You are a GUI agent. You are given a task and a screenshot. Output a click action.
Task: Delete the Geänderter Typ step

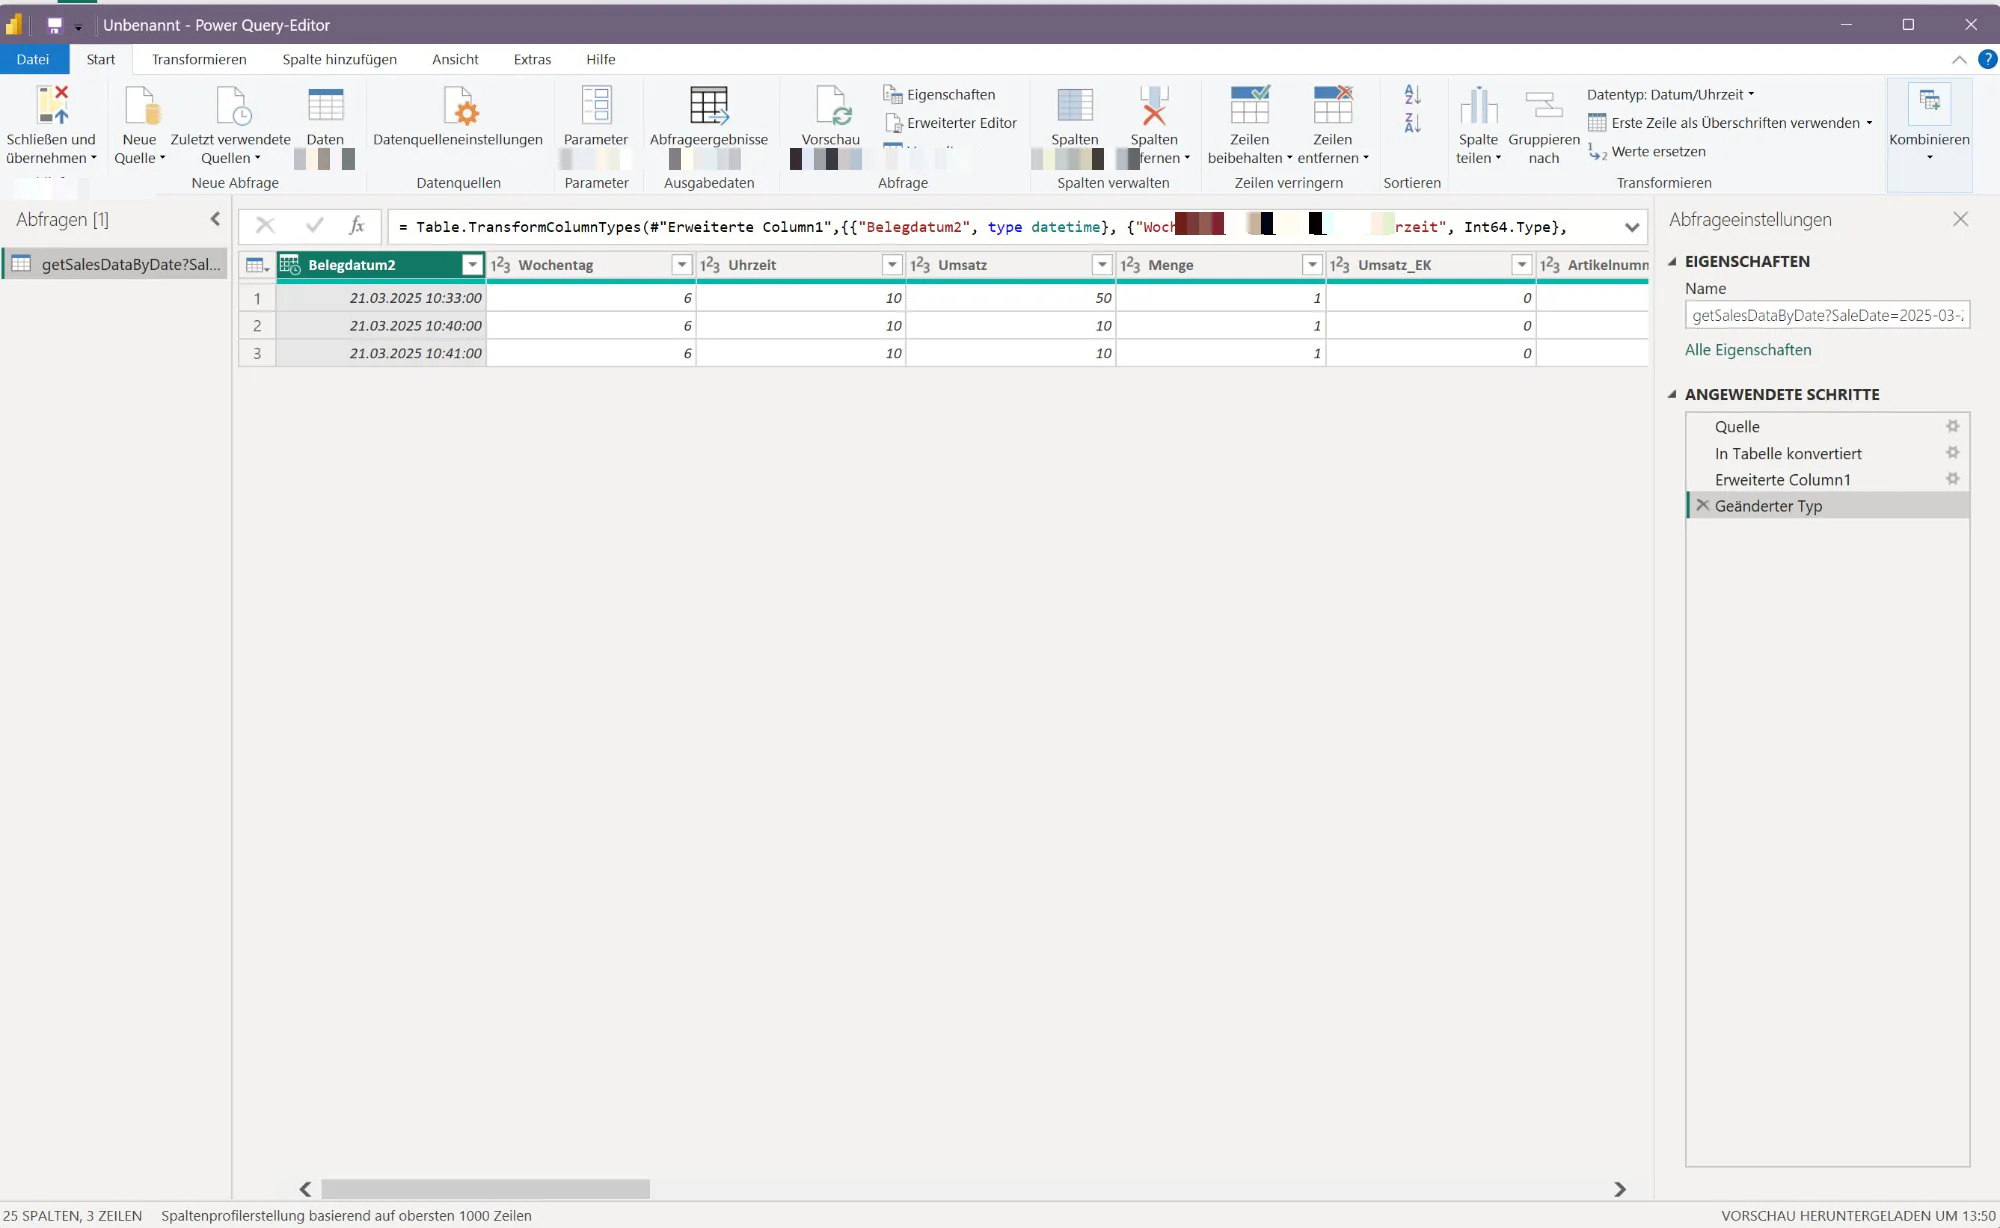[1703, 505]
